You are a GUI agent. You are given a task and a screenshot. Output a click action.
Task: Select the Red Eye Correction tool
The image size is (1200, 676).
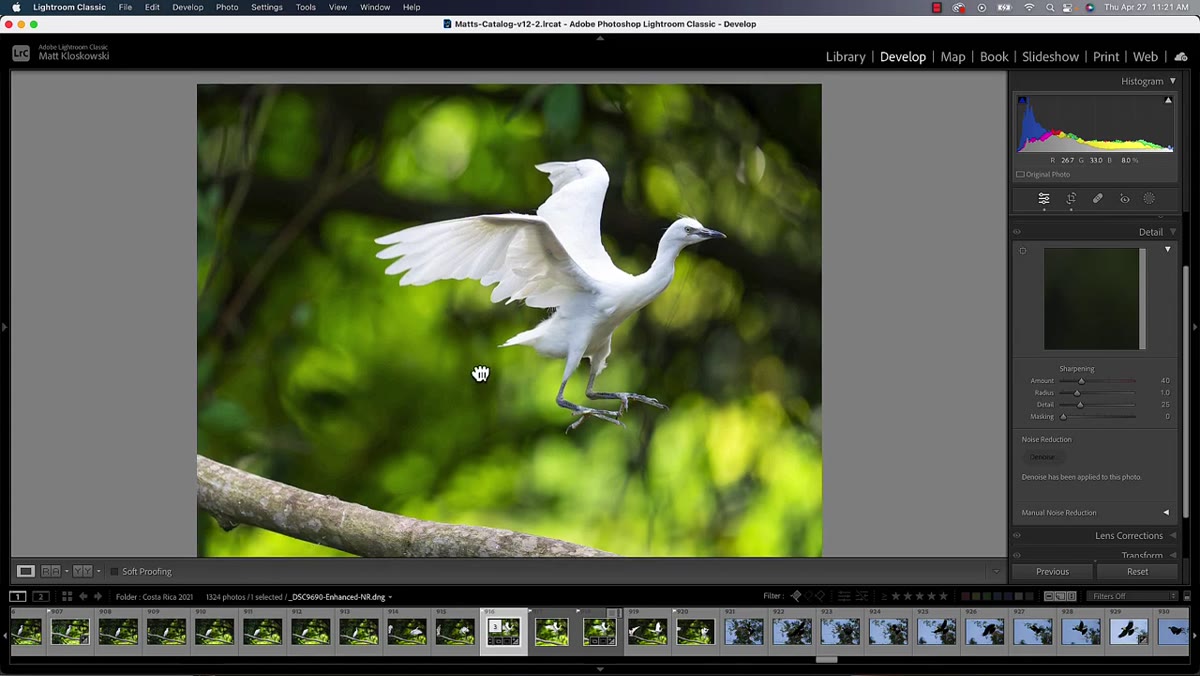[1124, 199]
